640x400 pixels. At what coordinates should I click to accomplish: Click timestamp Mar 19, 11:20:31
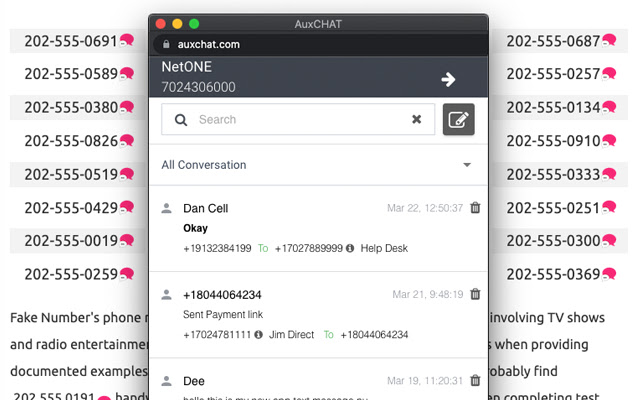425,381
